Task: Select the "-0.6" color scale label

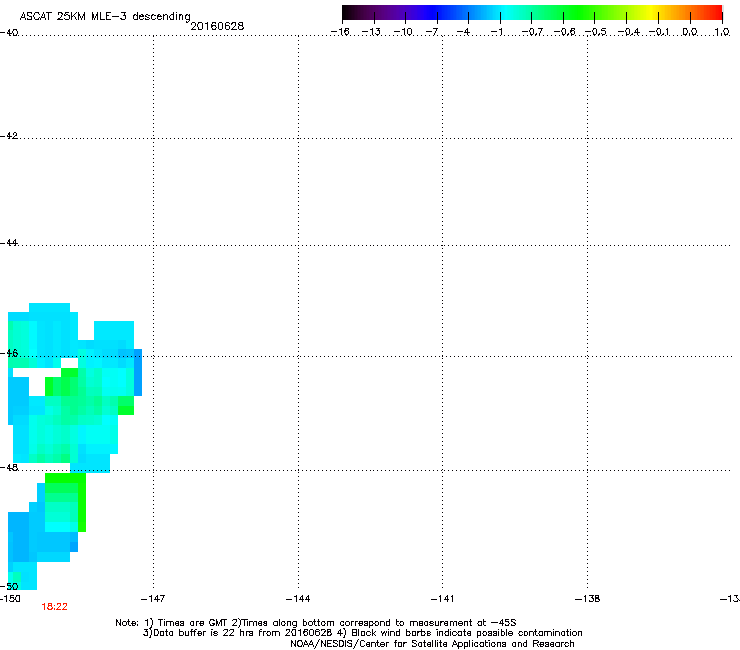Action: pyautogui.click(x=564, y=32)
